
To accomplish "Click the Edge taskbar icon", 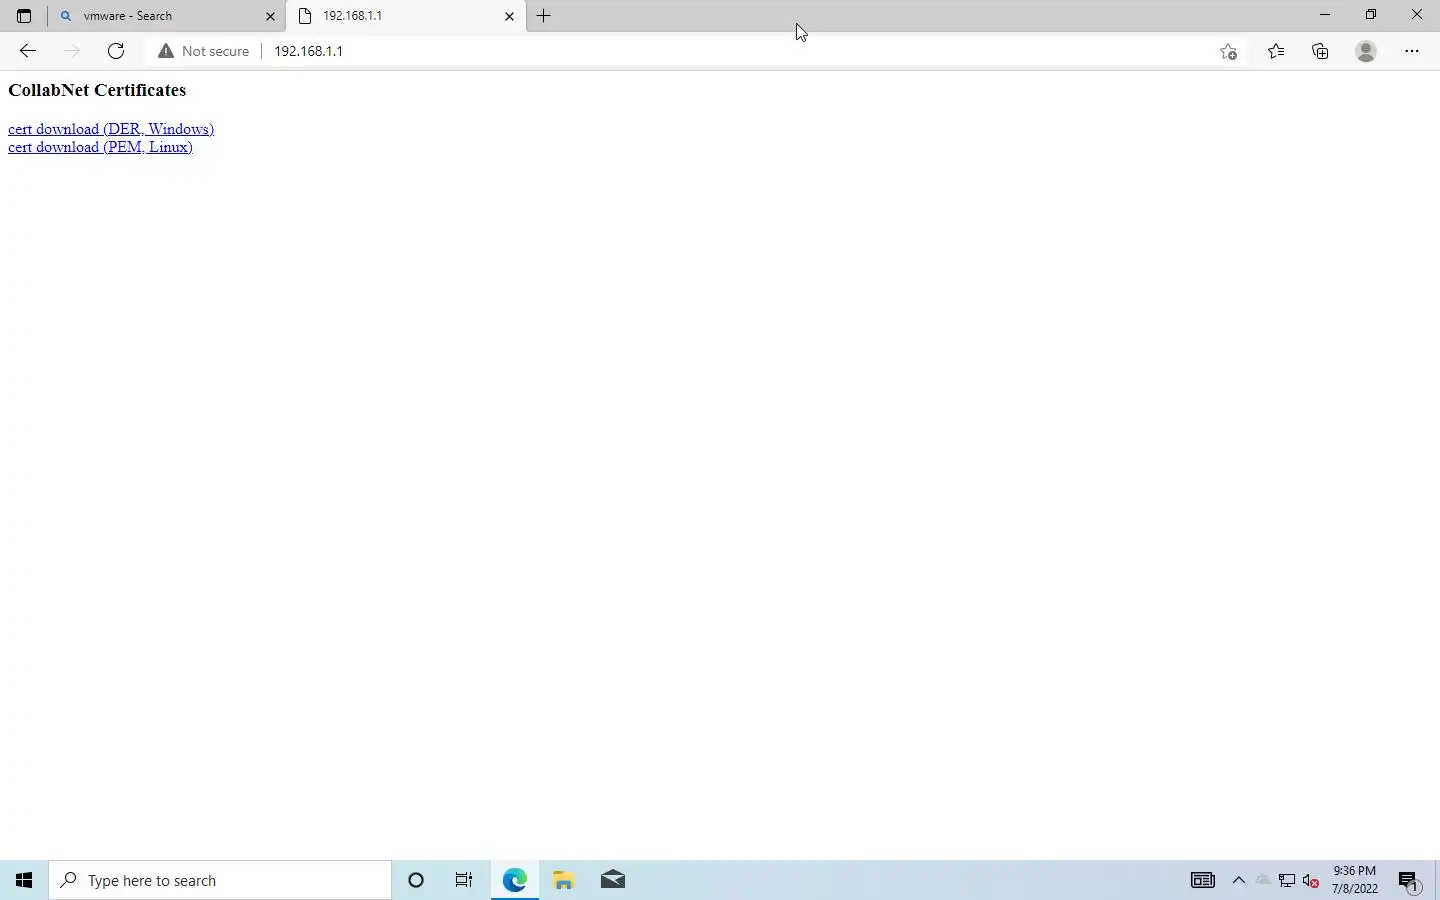I will tap(514, 880).
